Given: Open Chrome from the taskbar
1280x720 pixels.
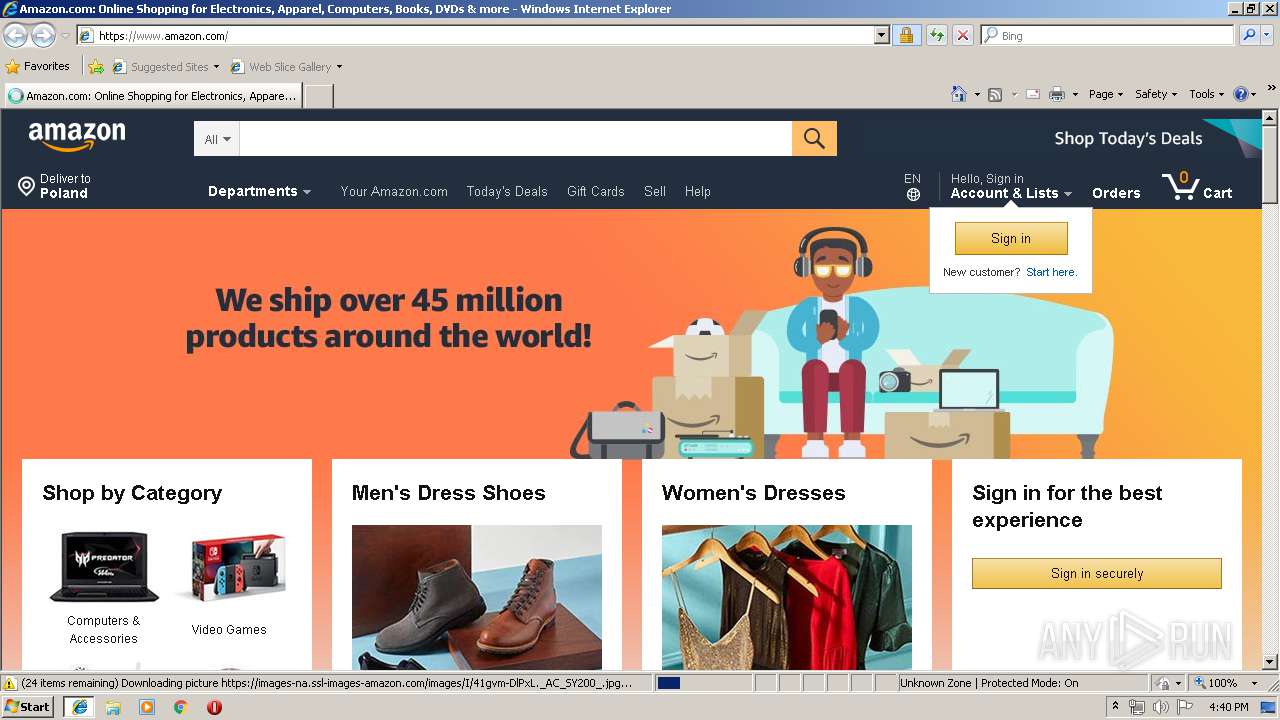Looking at the screenshot, I should click(x=181, y=707).
